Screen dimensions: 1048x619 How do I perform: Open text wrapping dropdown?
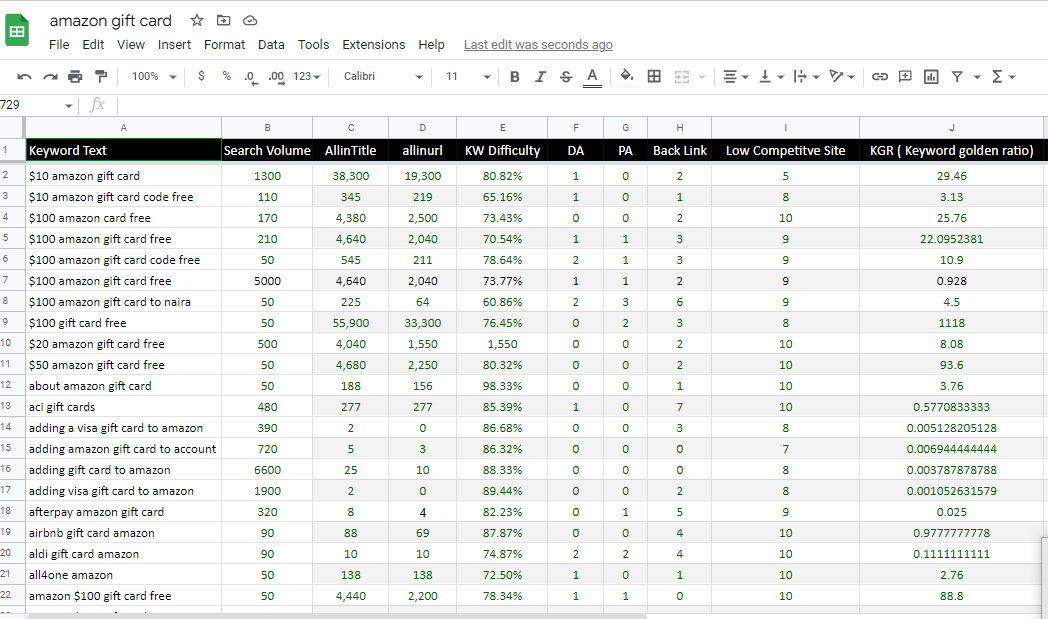pyautogui.click(x=806, y=77)
